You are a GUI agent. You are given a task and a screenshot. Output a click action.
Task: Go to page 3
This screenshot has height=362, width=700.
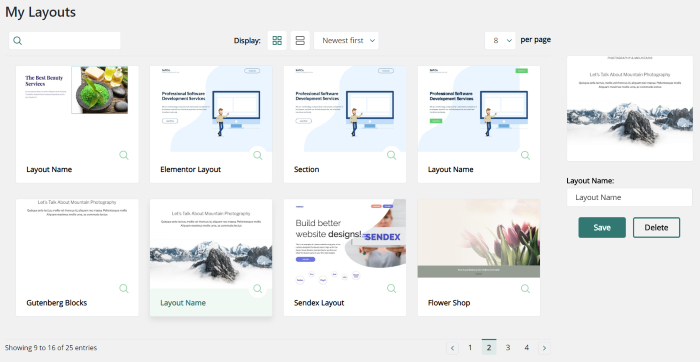pos(508,347)
